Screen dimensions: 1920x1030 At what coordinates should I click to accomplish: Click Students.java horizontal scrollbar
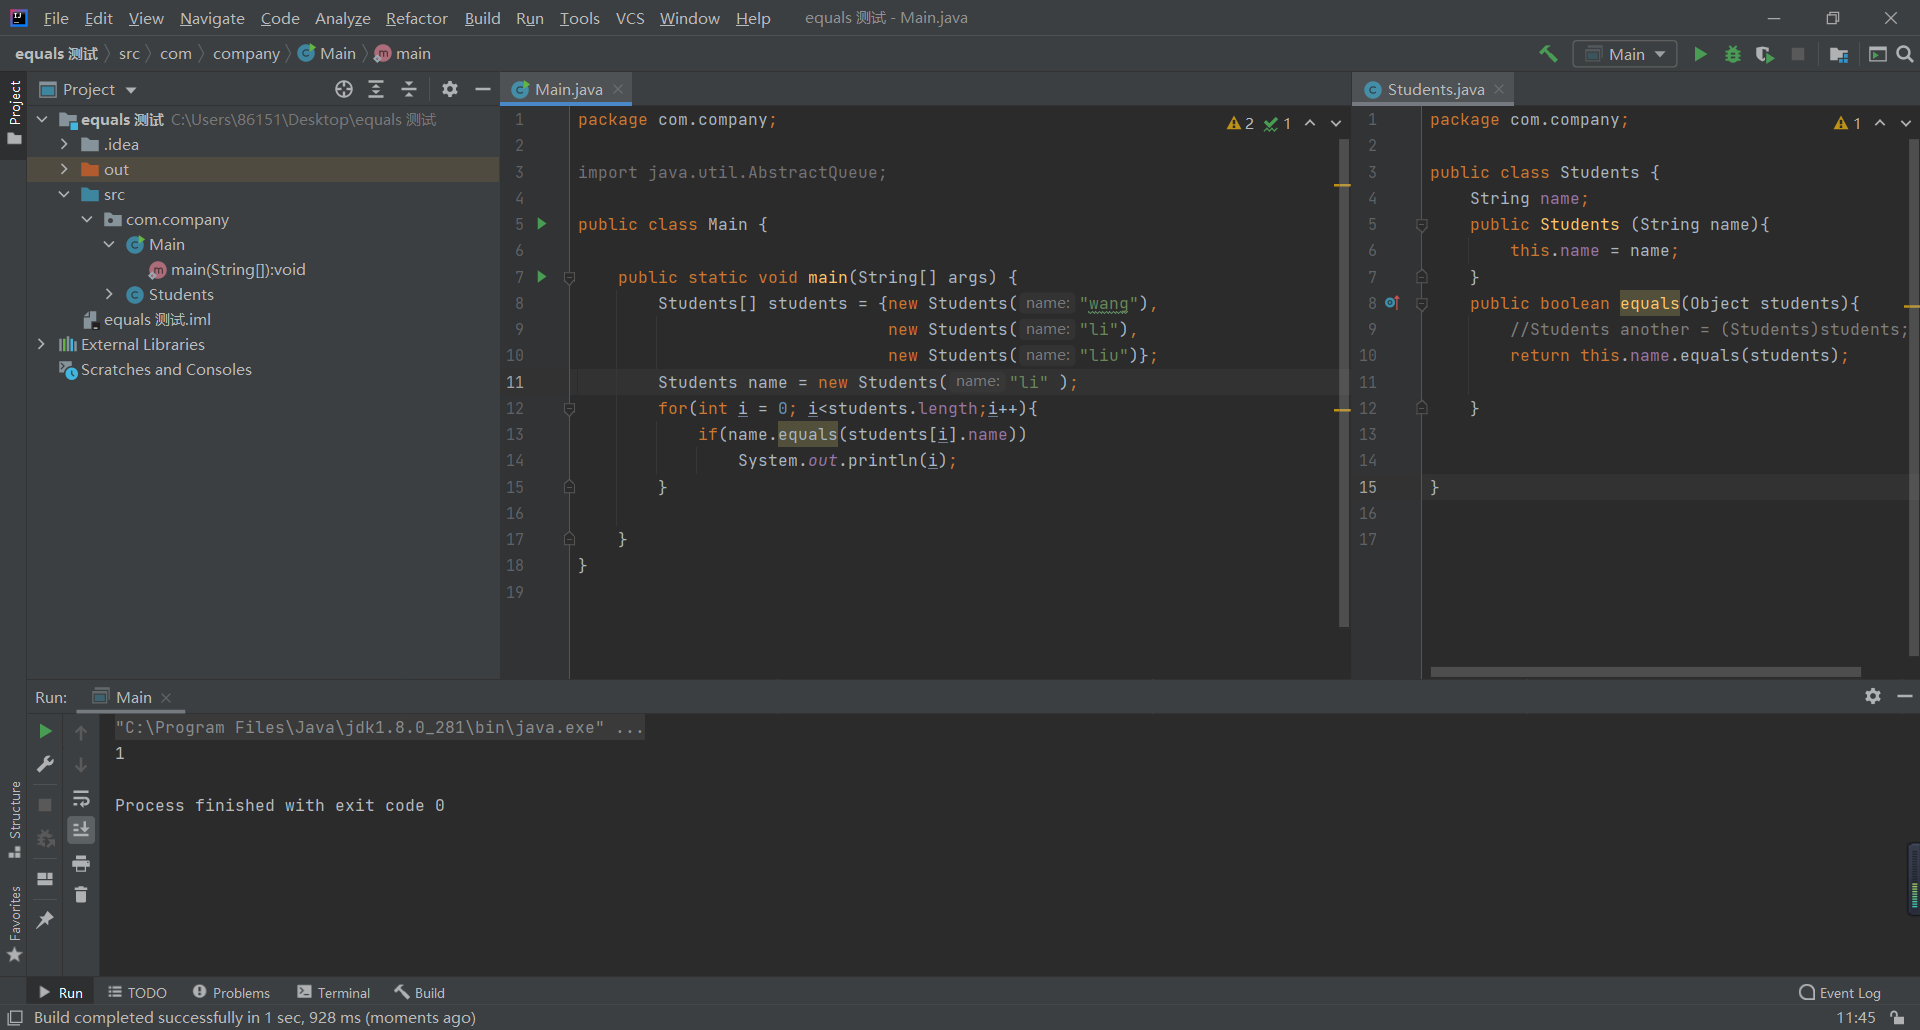click(1645, 672)
